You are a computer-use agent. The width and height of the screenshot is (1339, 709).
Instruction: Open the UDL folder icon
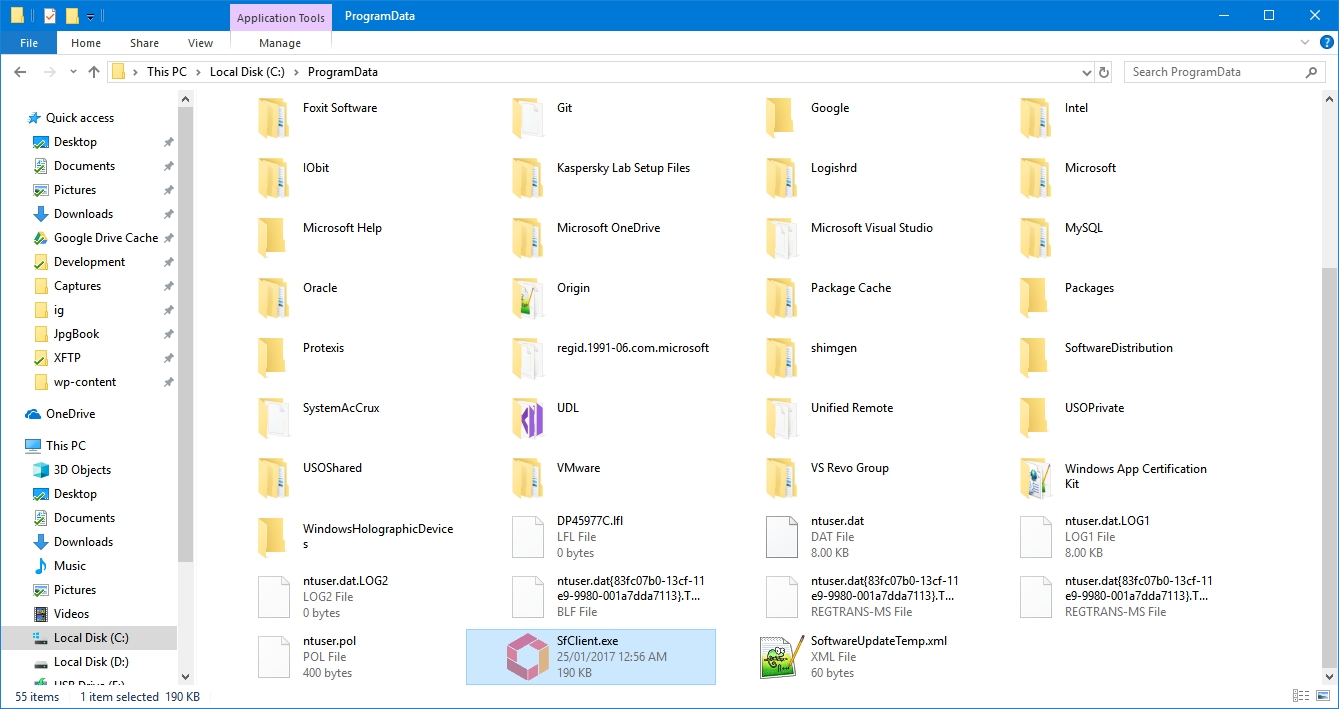pyautogui.click(x=528, y=417)
